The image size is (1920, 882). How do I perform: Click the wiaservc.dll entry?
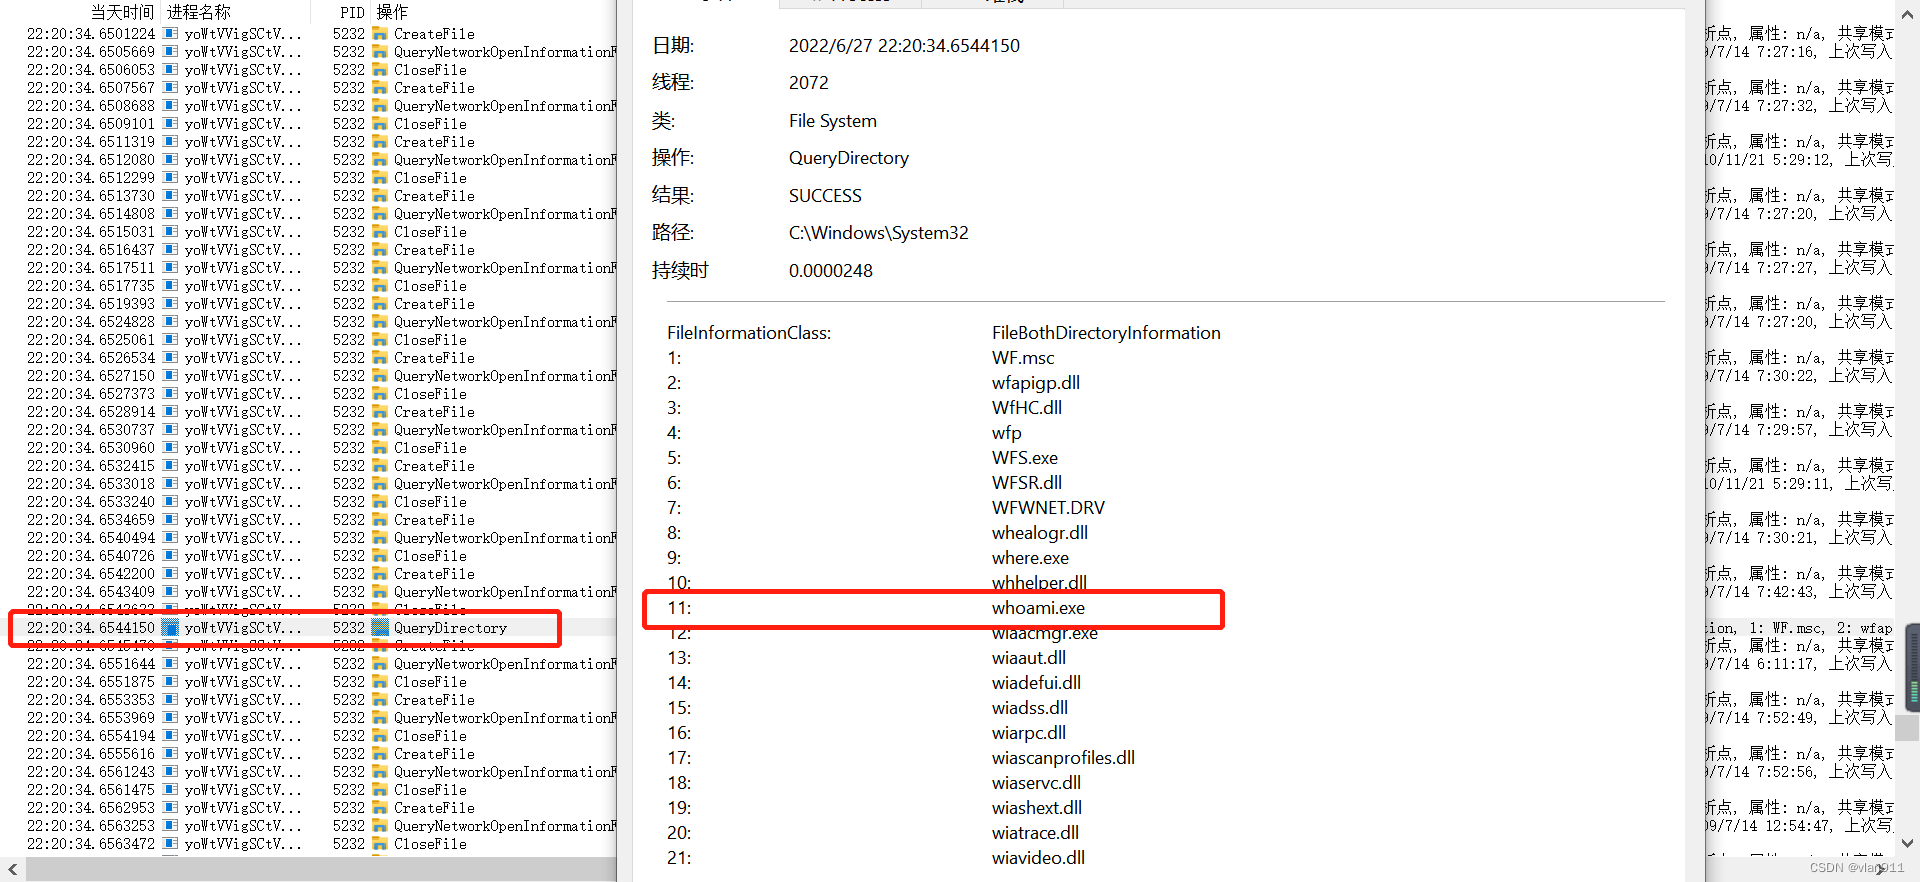tap(1036, 783)
